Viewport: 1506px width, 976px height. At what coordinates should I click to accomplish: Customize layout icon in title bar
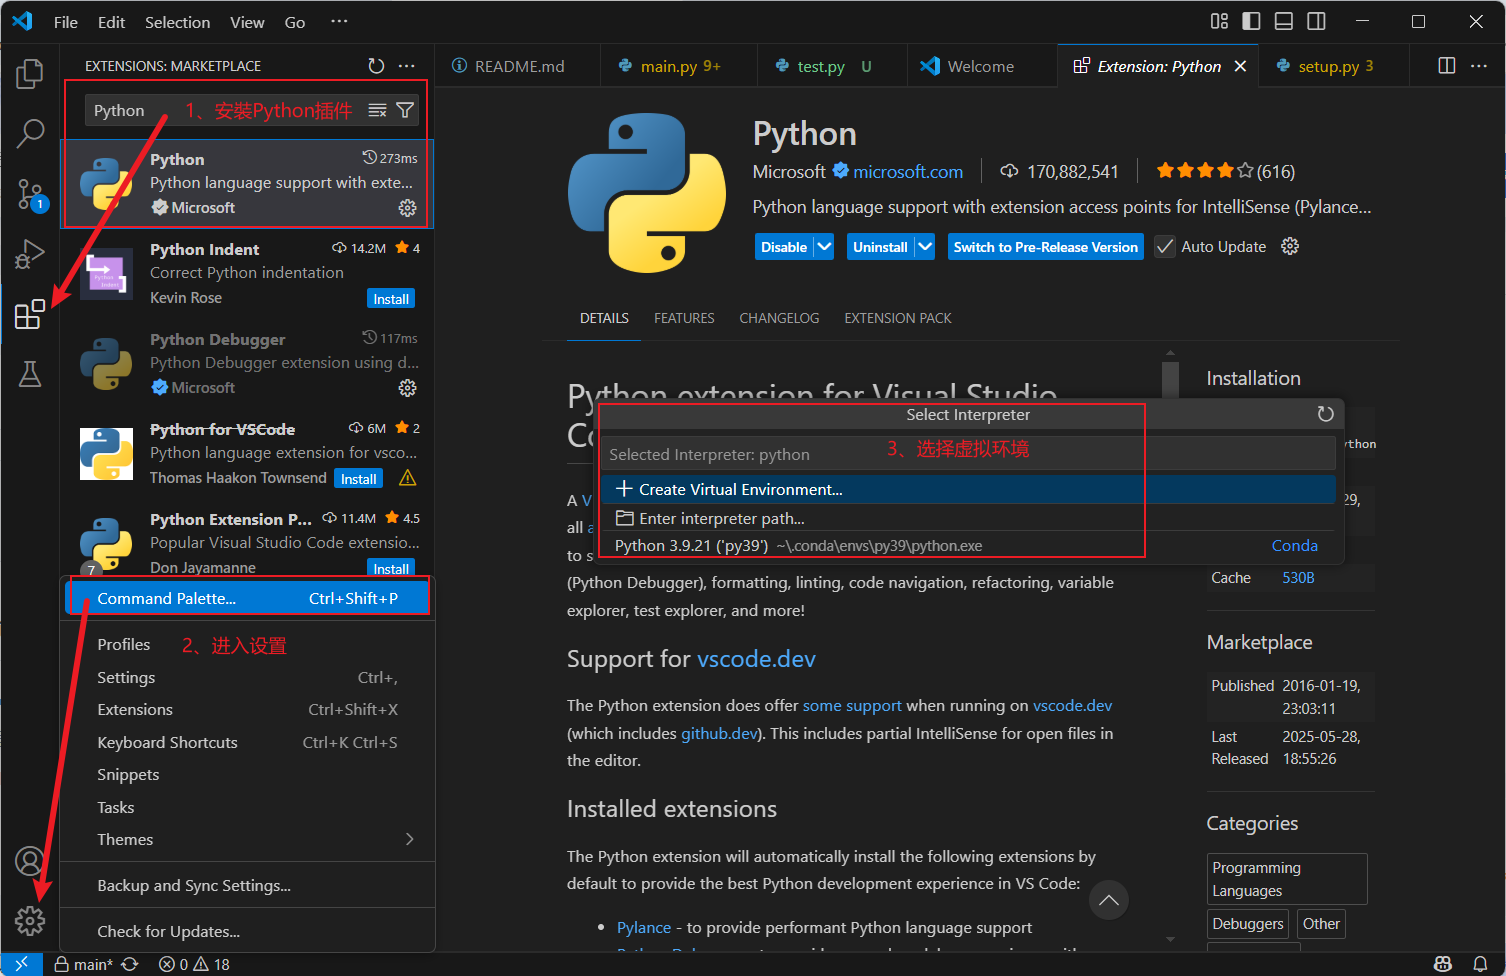click(x=1219, y=21)
